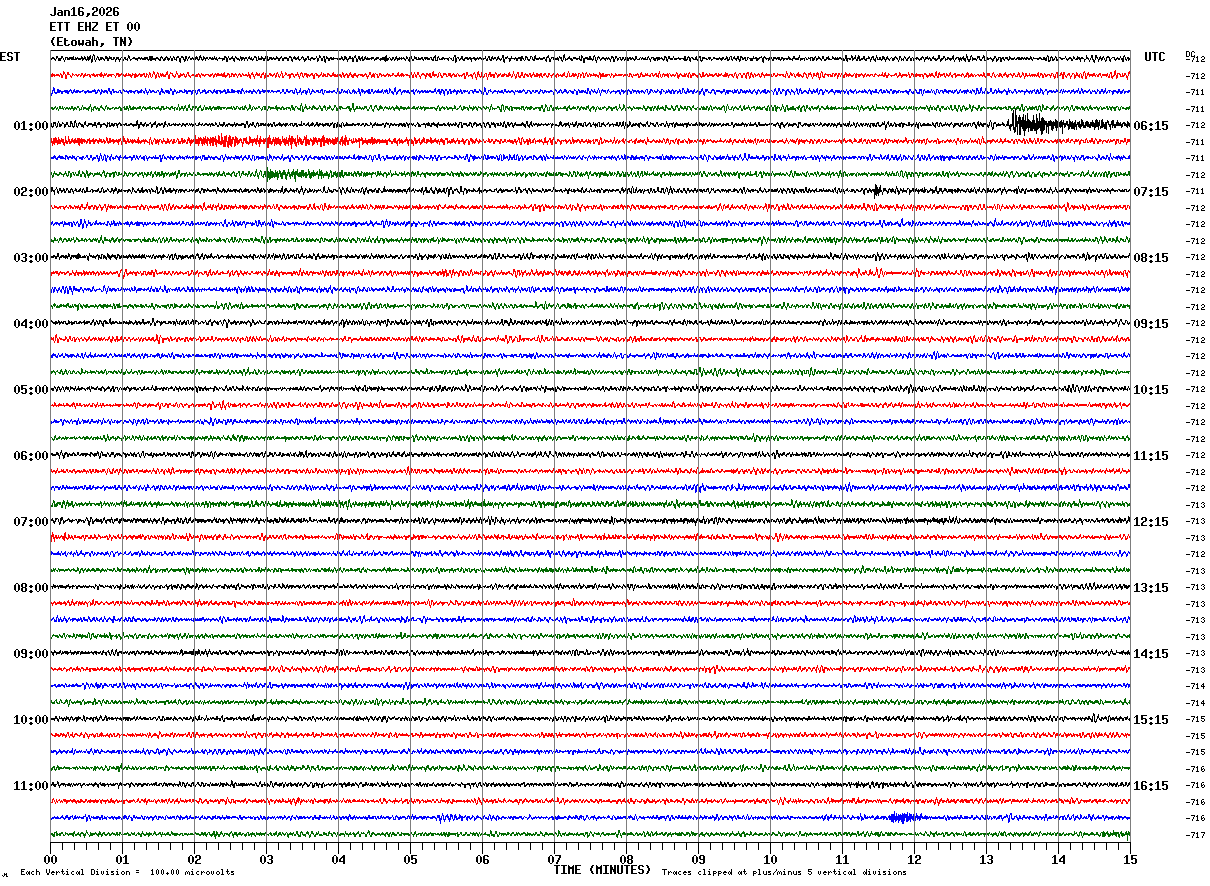Click minute 02 on the time axis
The height and width of the screenshot is (886, 1210).
(194, 859)
